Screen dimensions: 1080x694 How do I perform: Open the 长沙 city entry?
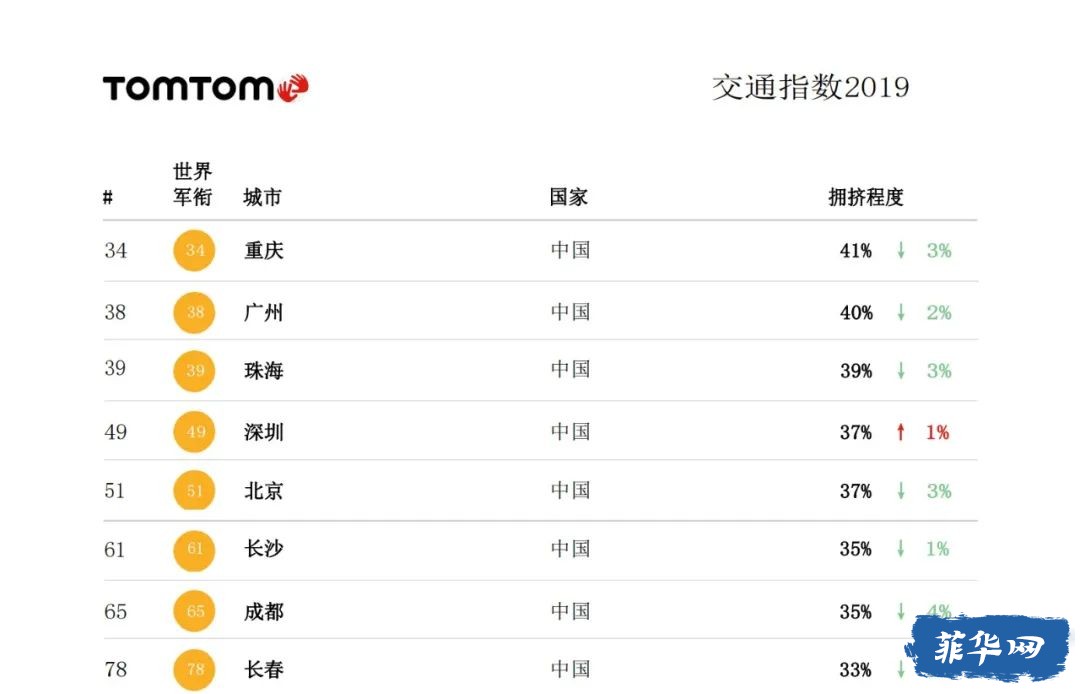[x=264, y=549]
